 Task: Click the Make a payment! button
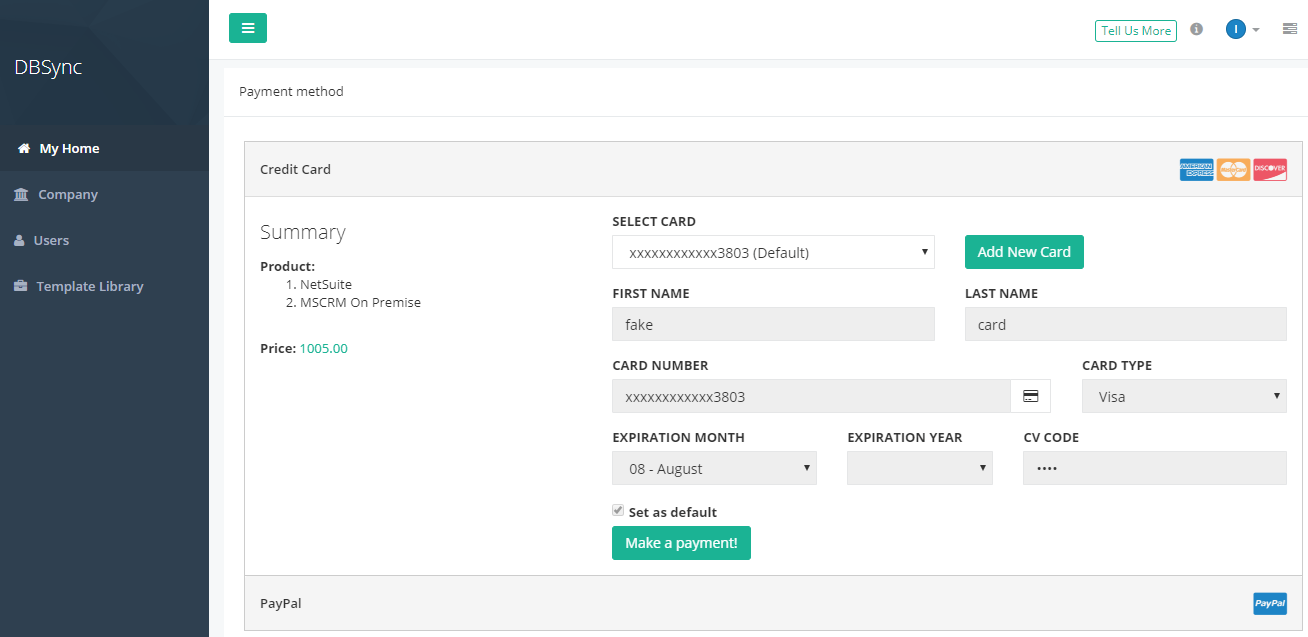[x=681, y=543]
